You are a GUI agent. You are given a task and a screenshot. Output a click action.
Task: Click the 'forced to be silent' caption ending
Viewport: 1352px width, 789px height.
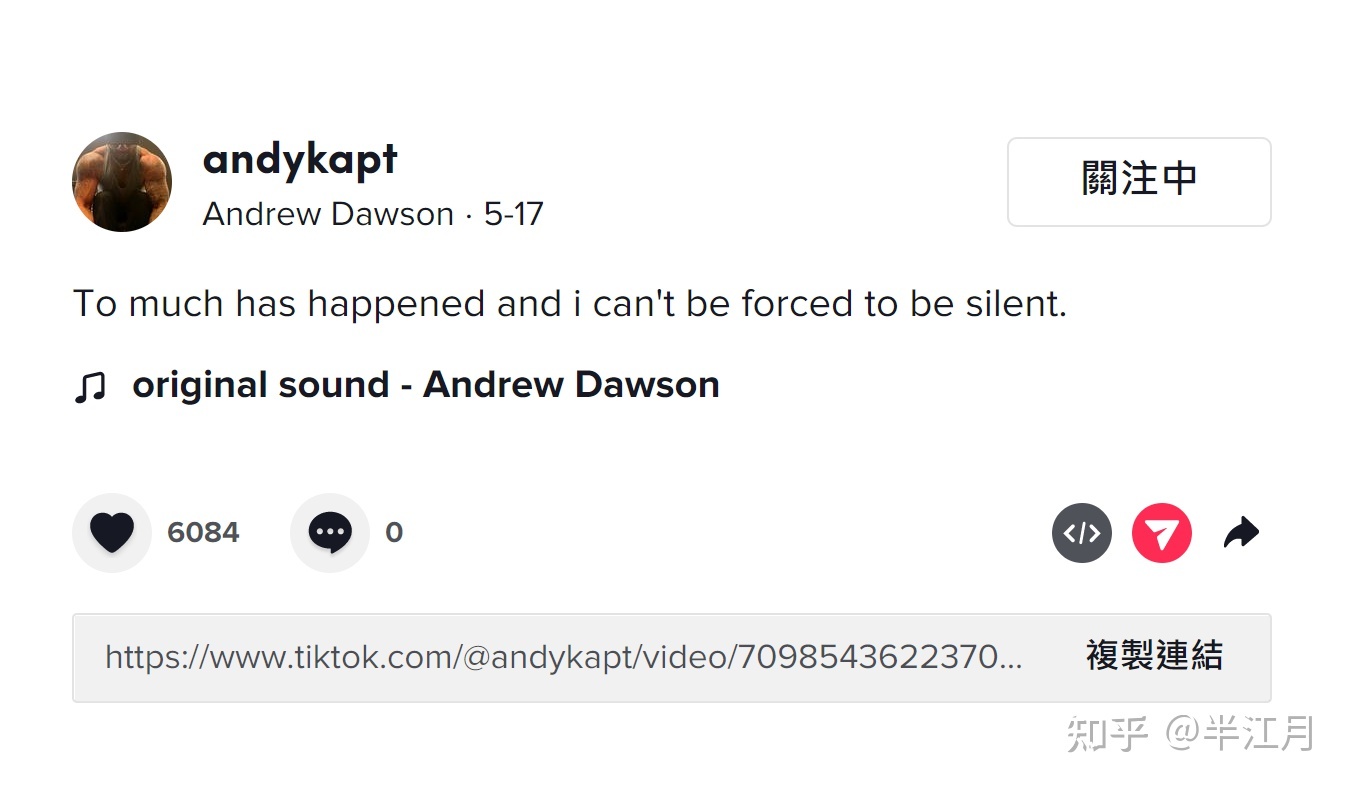(x=904, y=304)
